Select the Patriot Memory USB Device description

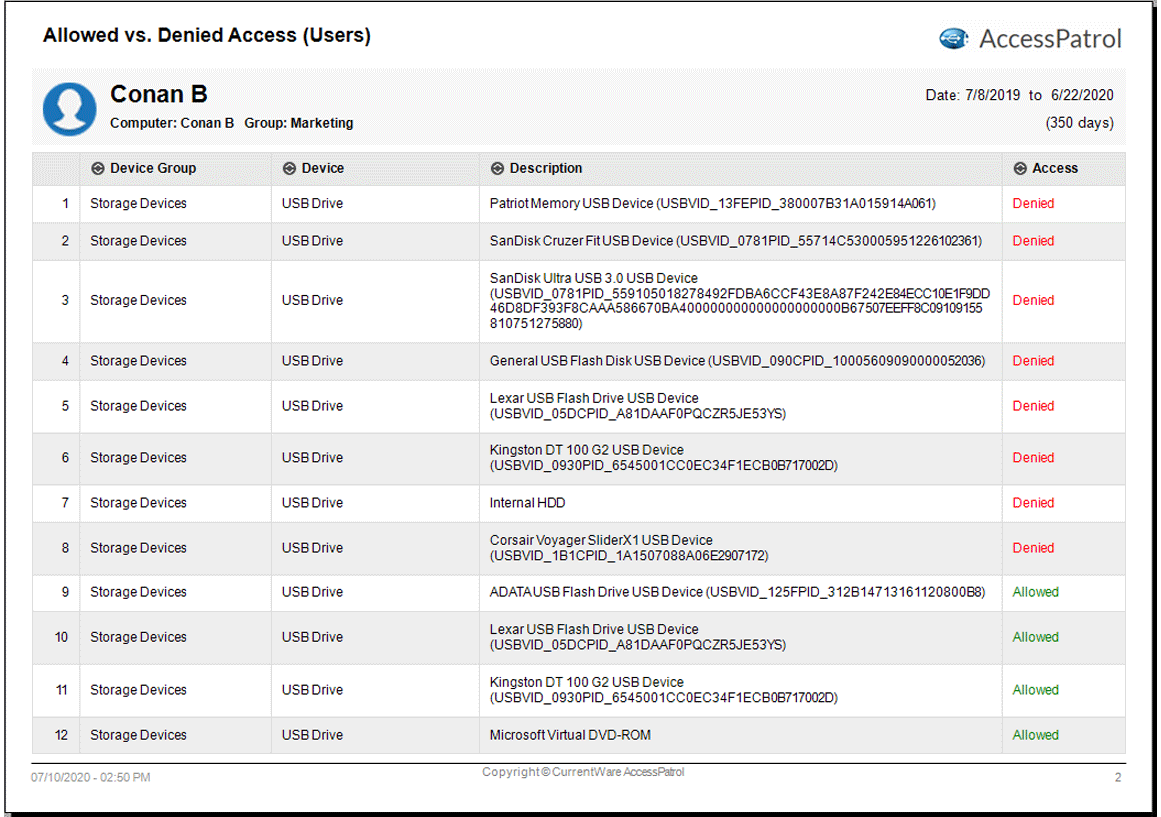coord(712,203)
